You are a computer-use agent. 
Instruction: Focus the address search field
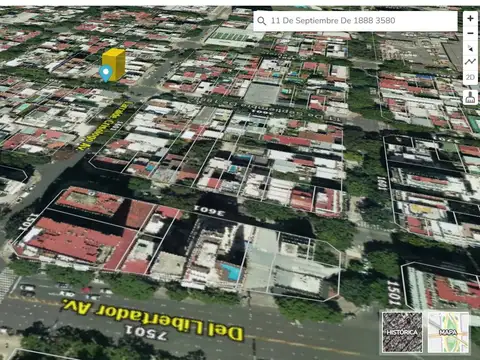click(x=355, y=21)
